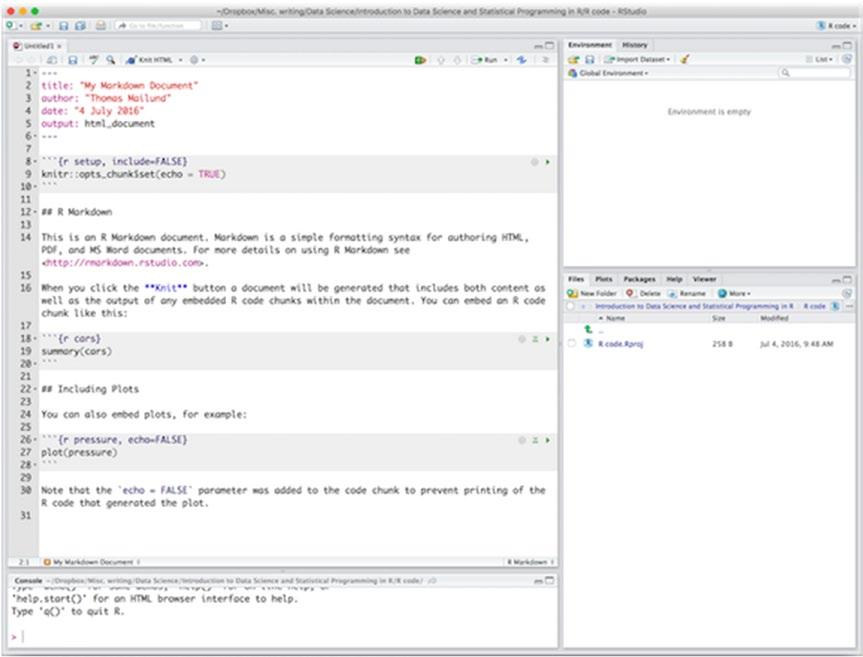863x657 pixels.
Task: Collapse the R Markdown section on line 12
Action: tap(36, 212)
